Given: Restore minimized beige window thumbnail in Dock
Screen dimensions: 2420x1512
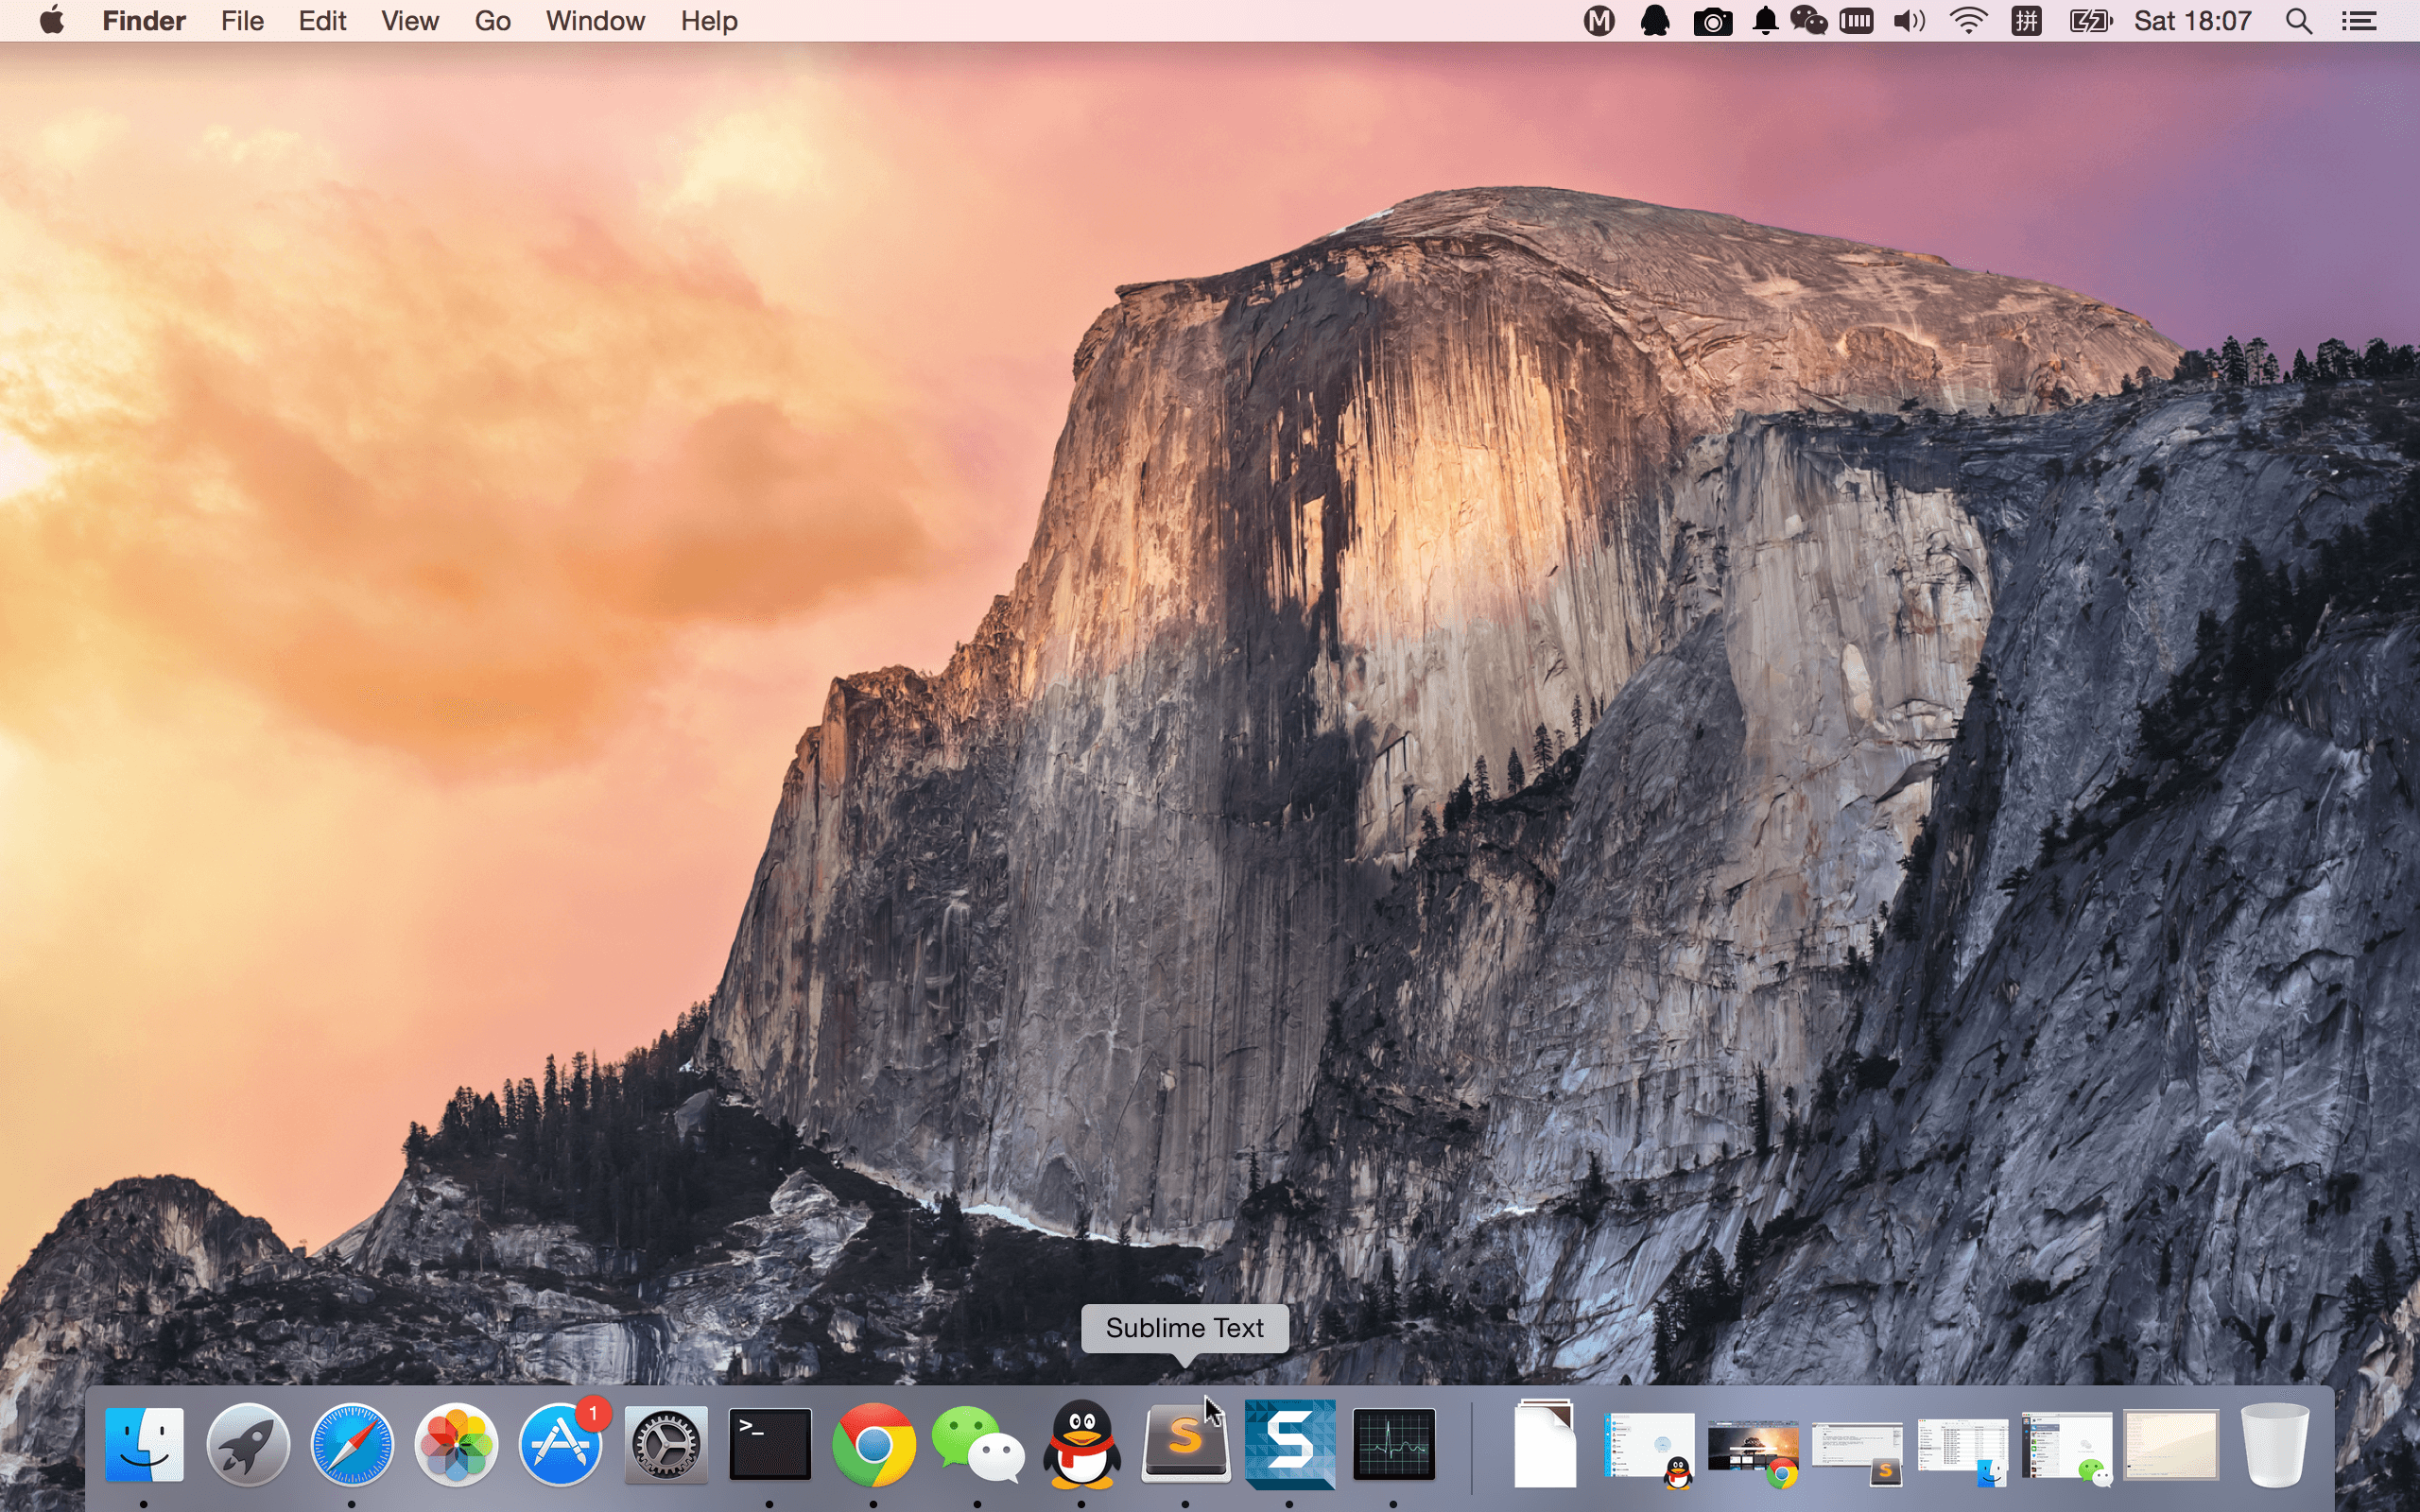Looking at the screenshot, I should (2170, 1446).
